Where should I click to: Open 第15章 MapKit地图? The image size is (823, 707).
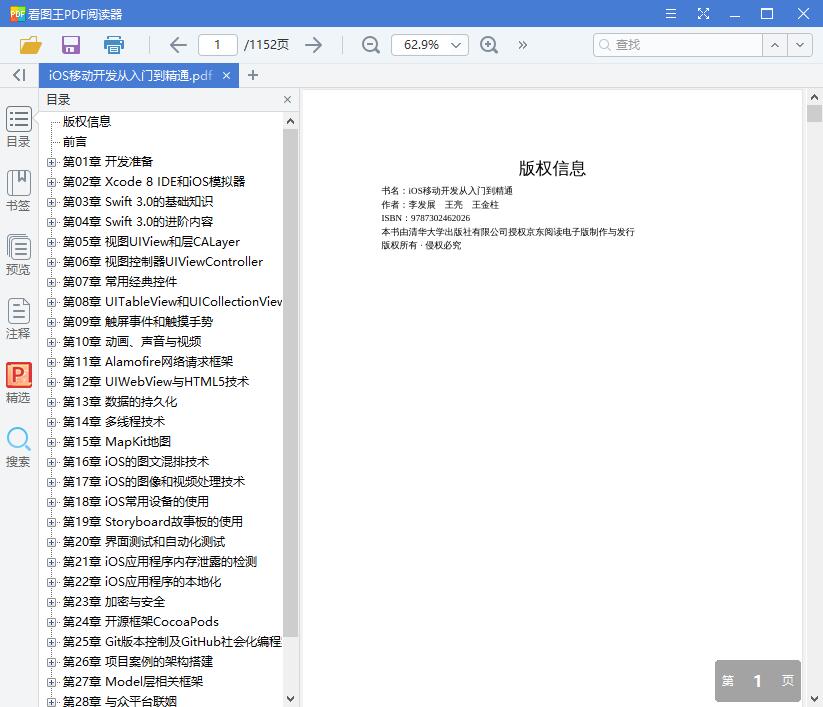pyautogui.click(x=117, y=441)
